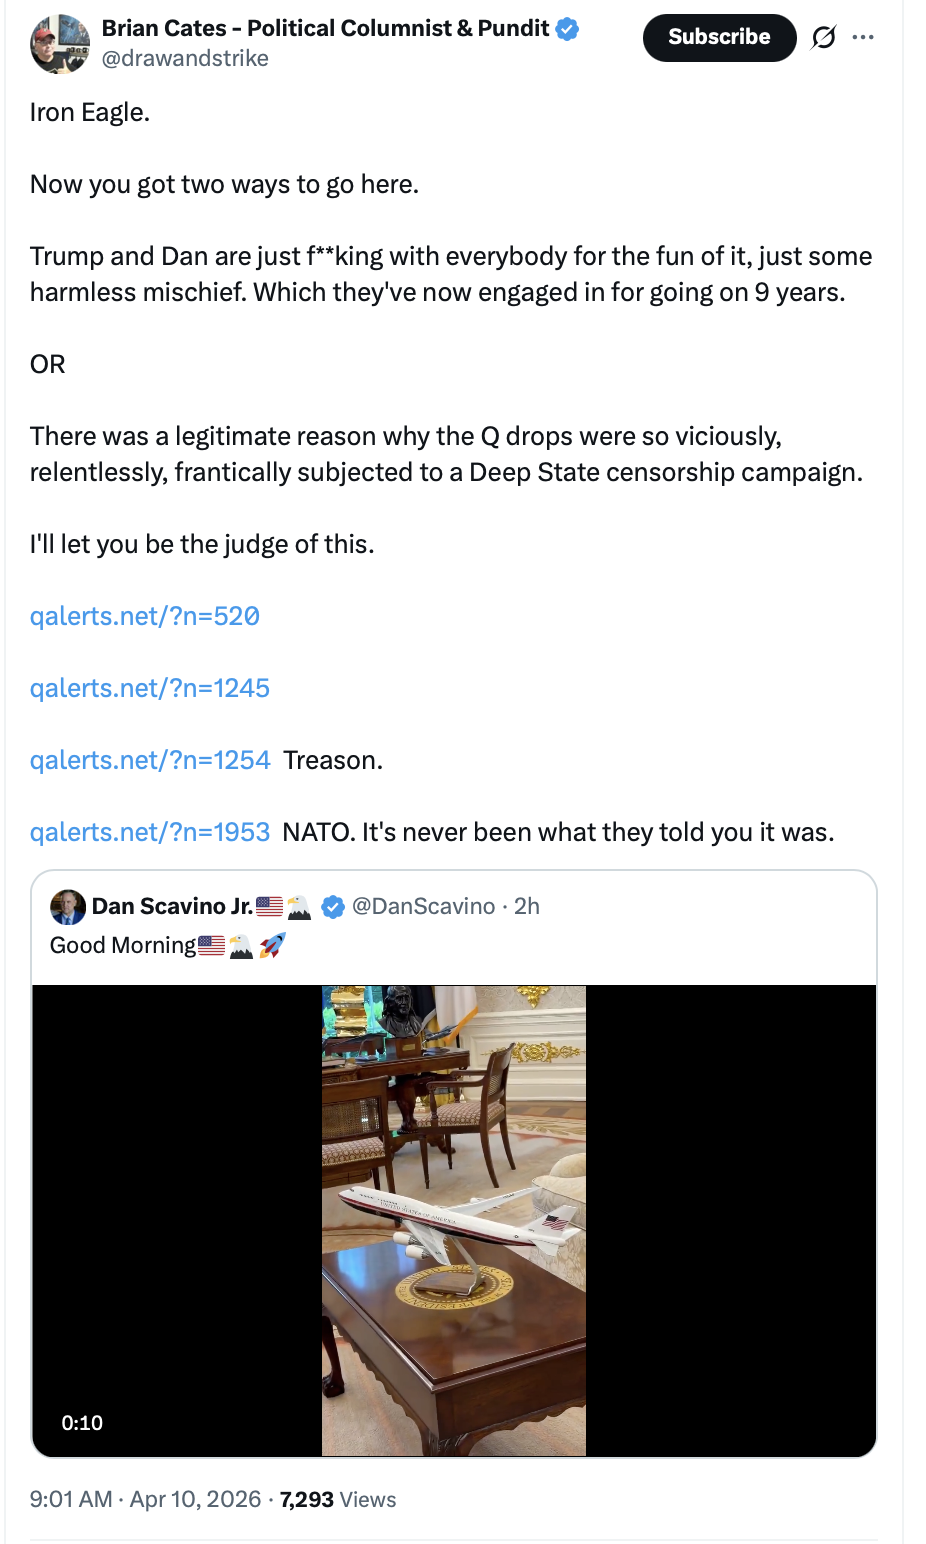The image size is (926, 1544).
Task: Click the Good Morning quoted tweet text
Action: point(123,945)
